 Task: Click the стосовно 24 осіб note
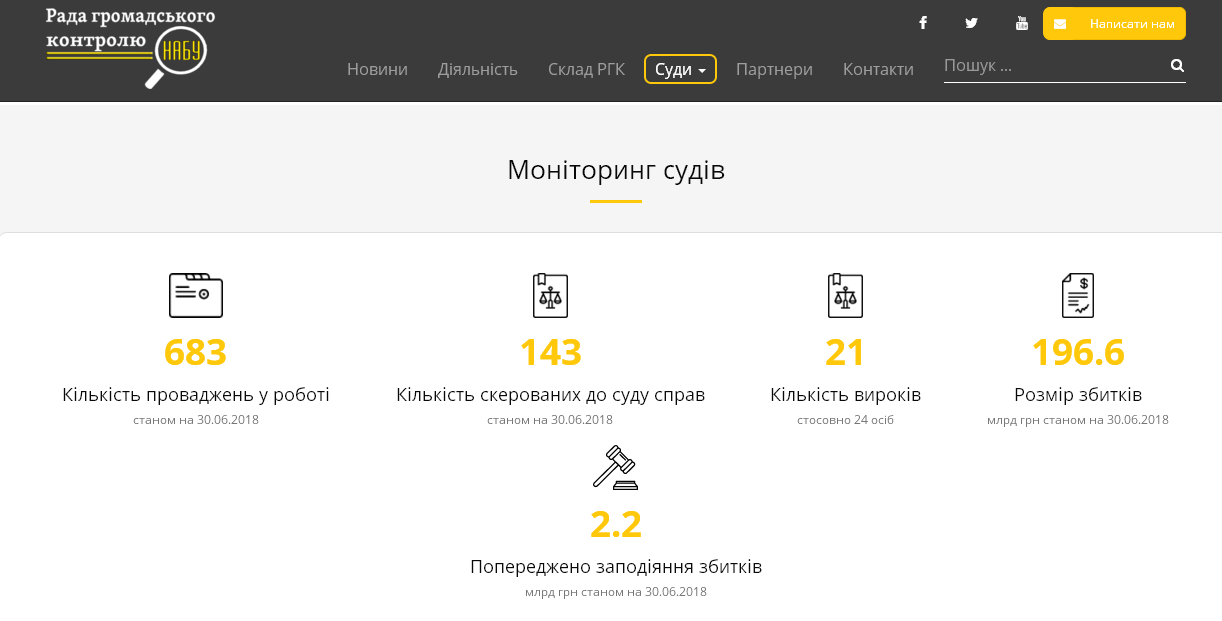(x=845, y=420)
